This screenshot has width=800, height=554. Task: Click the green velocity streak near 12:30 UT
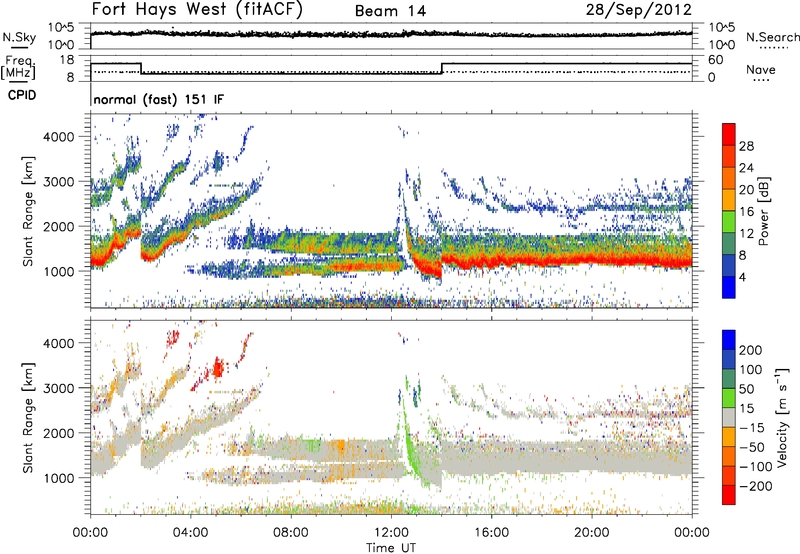click(x=410, y=439)
